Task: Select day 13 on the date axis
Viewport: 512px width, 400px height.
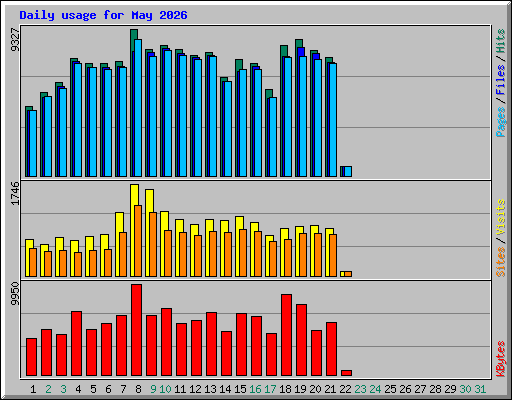Action: 210,389
